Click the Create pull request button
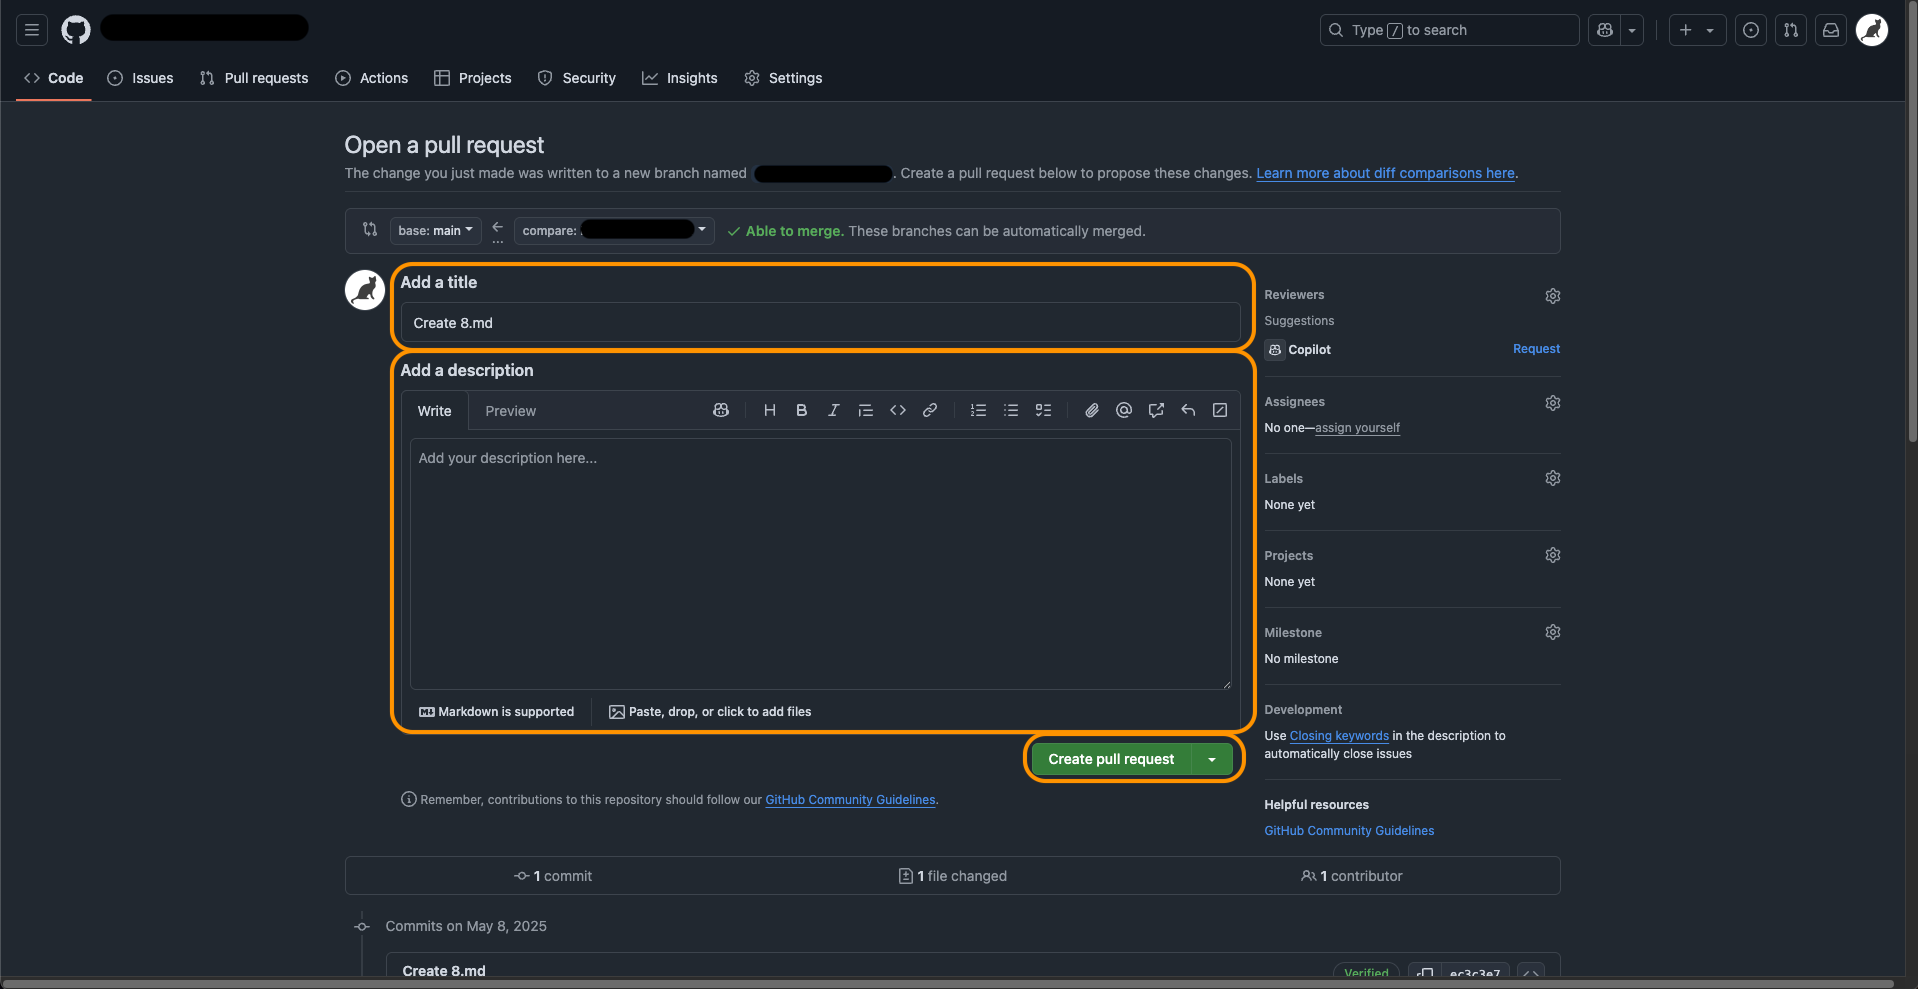 [x=1110, y=760]
